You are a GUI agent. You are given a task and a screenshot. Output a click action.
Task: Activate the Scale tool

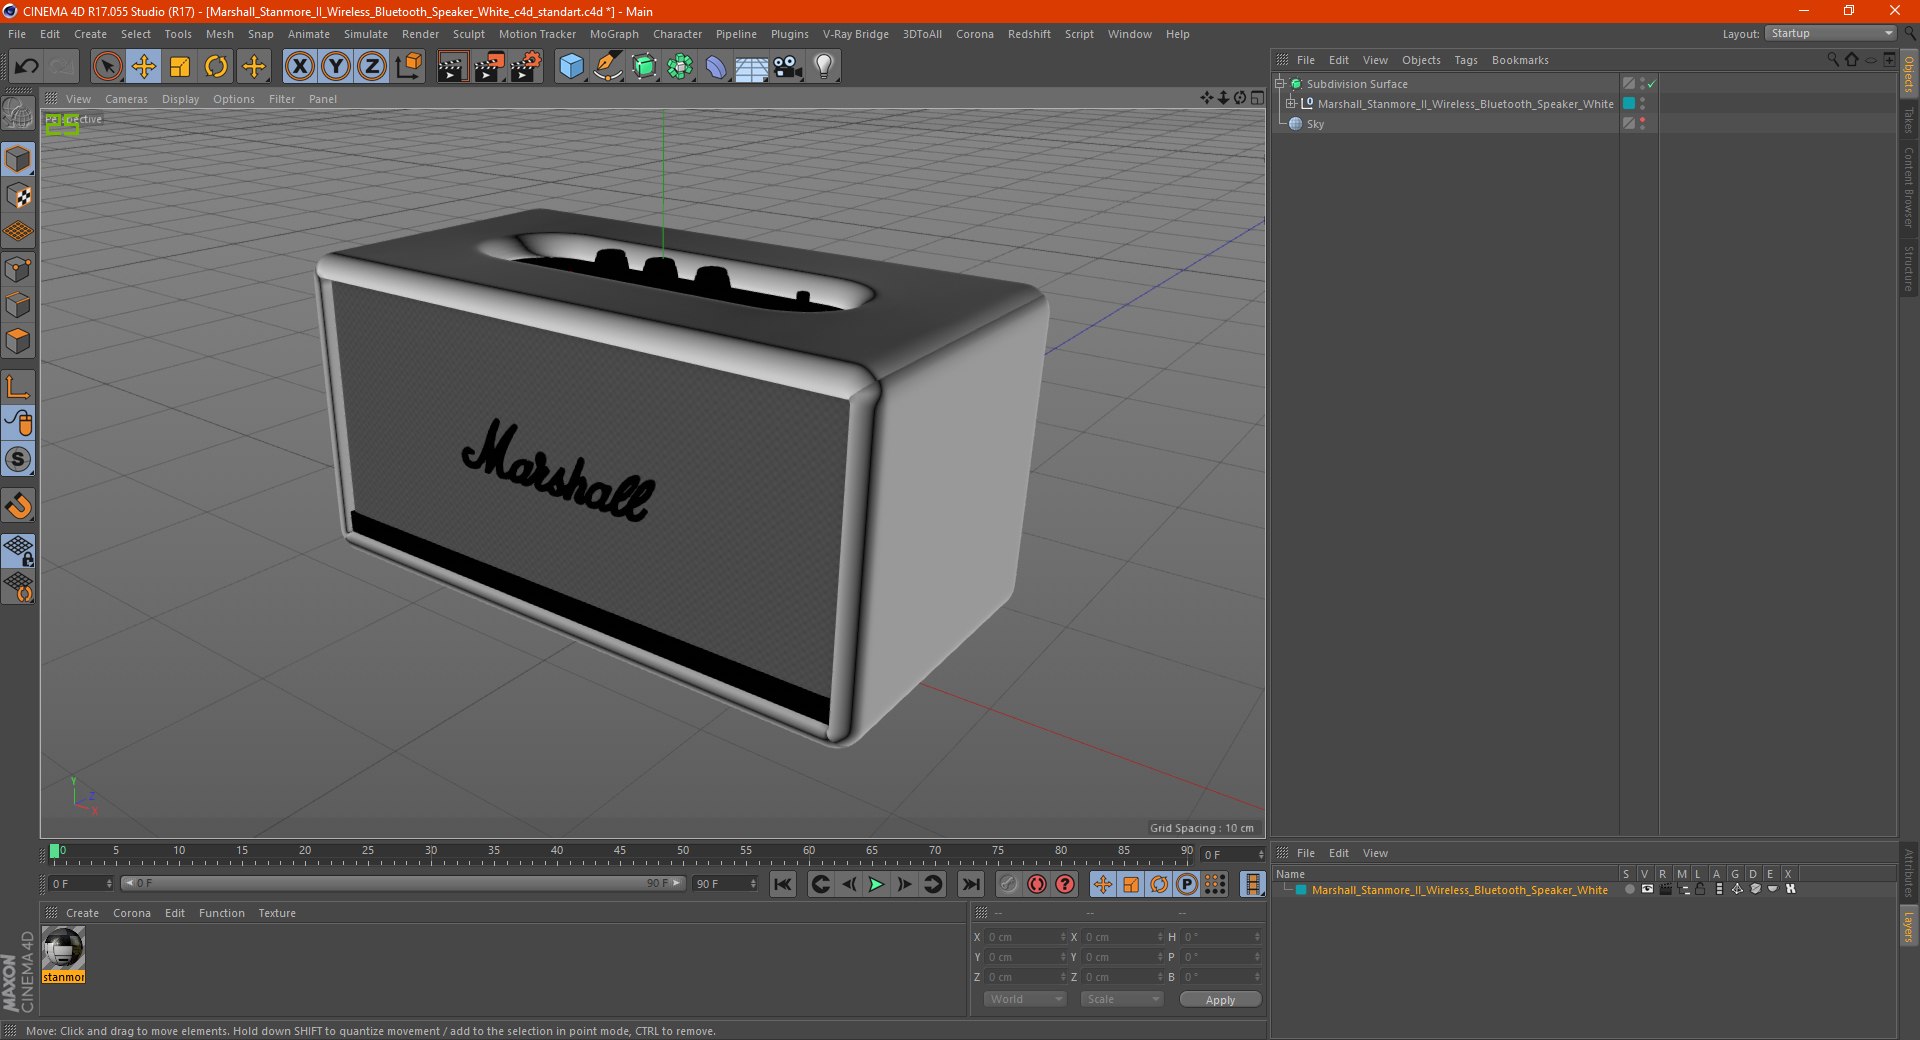tap(180, 67)
